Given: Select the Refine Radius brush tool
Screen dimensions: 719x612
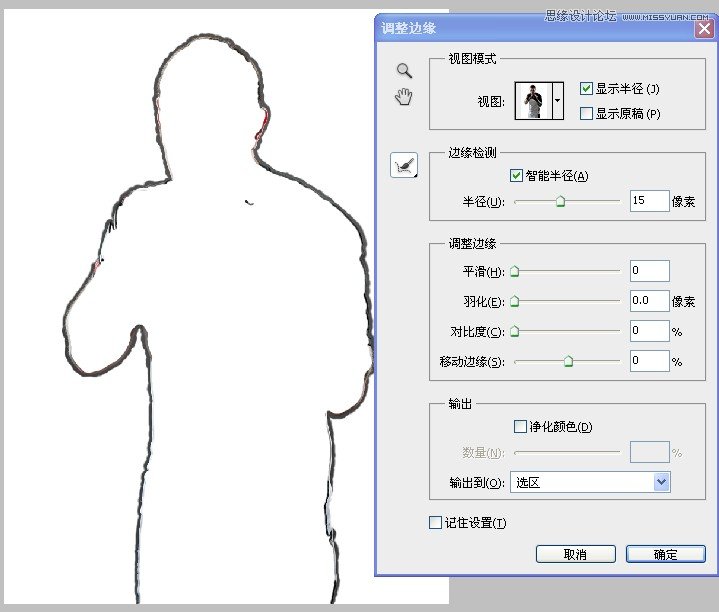Looking at the screenshot, I should [404, 165].
